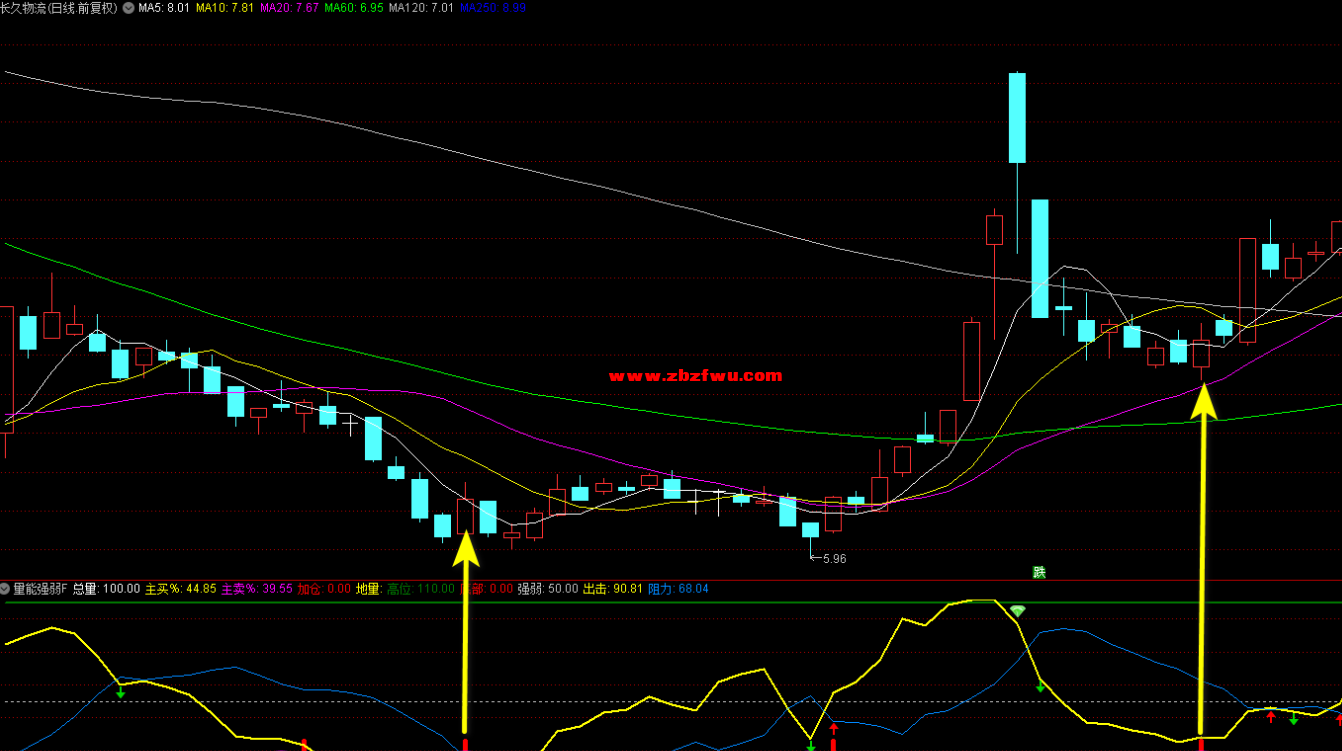The image size is (1342, 751).
Task: Click the 主卖%: 39.55 value
Action: click(256, 589)
